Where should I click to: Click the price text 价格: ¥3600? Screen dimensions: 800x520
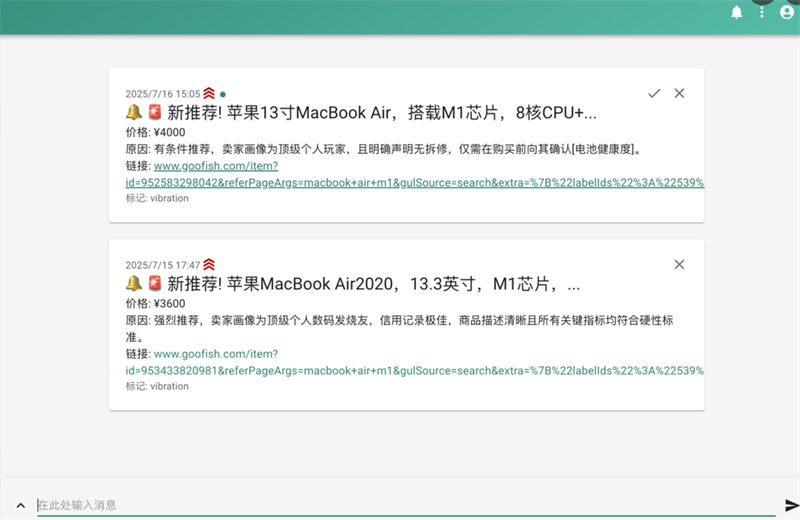[x=156, y=304]
